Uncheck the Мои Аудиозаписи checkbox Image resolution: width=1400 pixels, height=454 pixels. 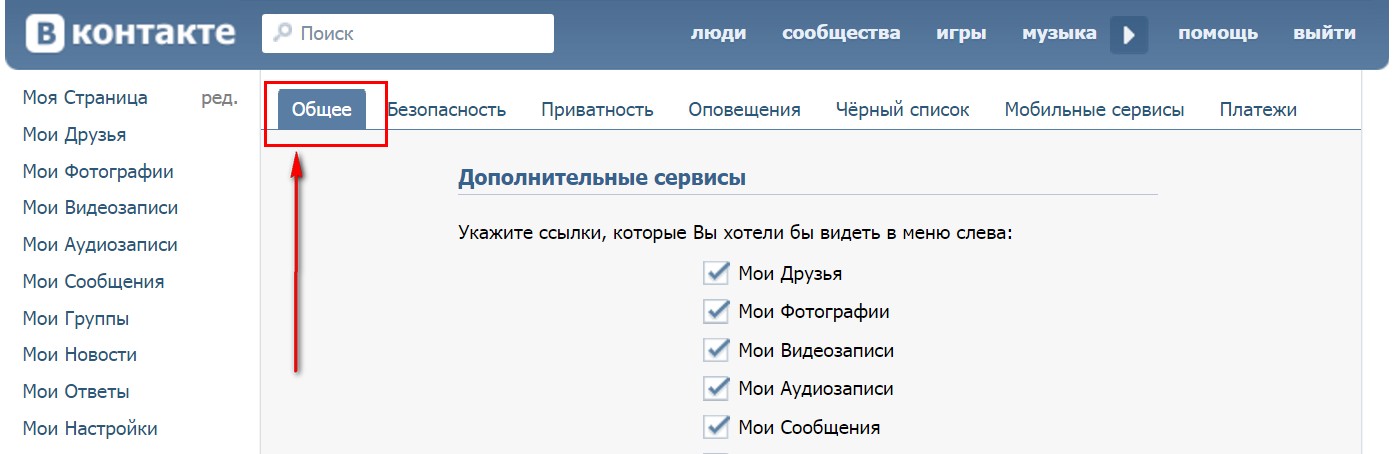(716, 388)
